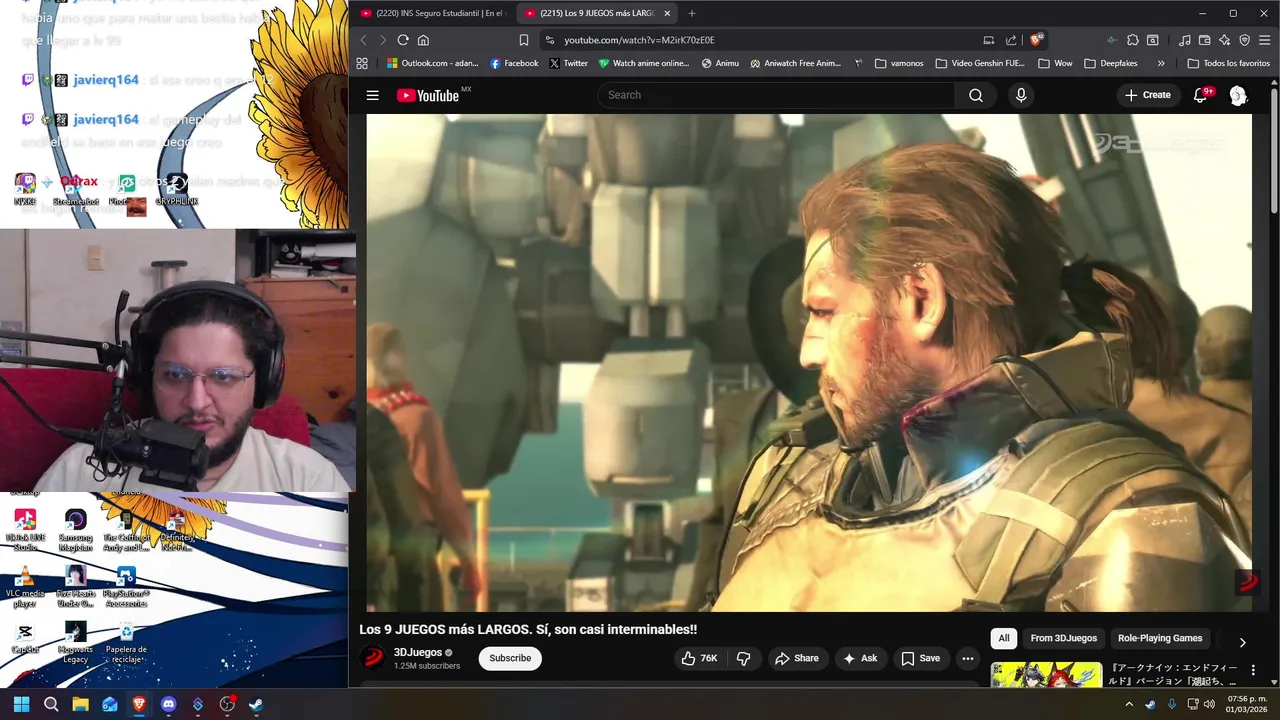Click the browser address bar URL
The width and height of the screenshot is (1280, 720).
click(x=639, y=40)
